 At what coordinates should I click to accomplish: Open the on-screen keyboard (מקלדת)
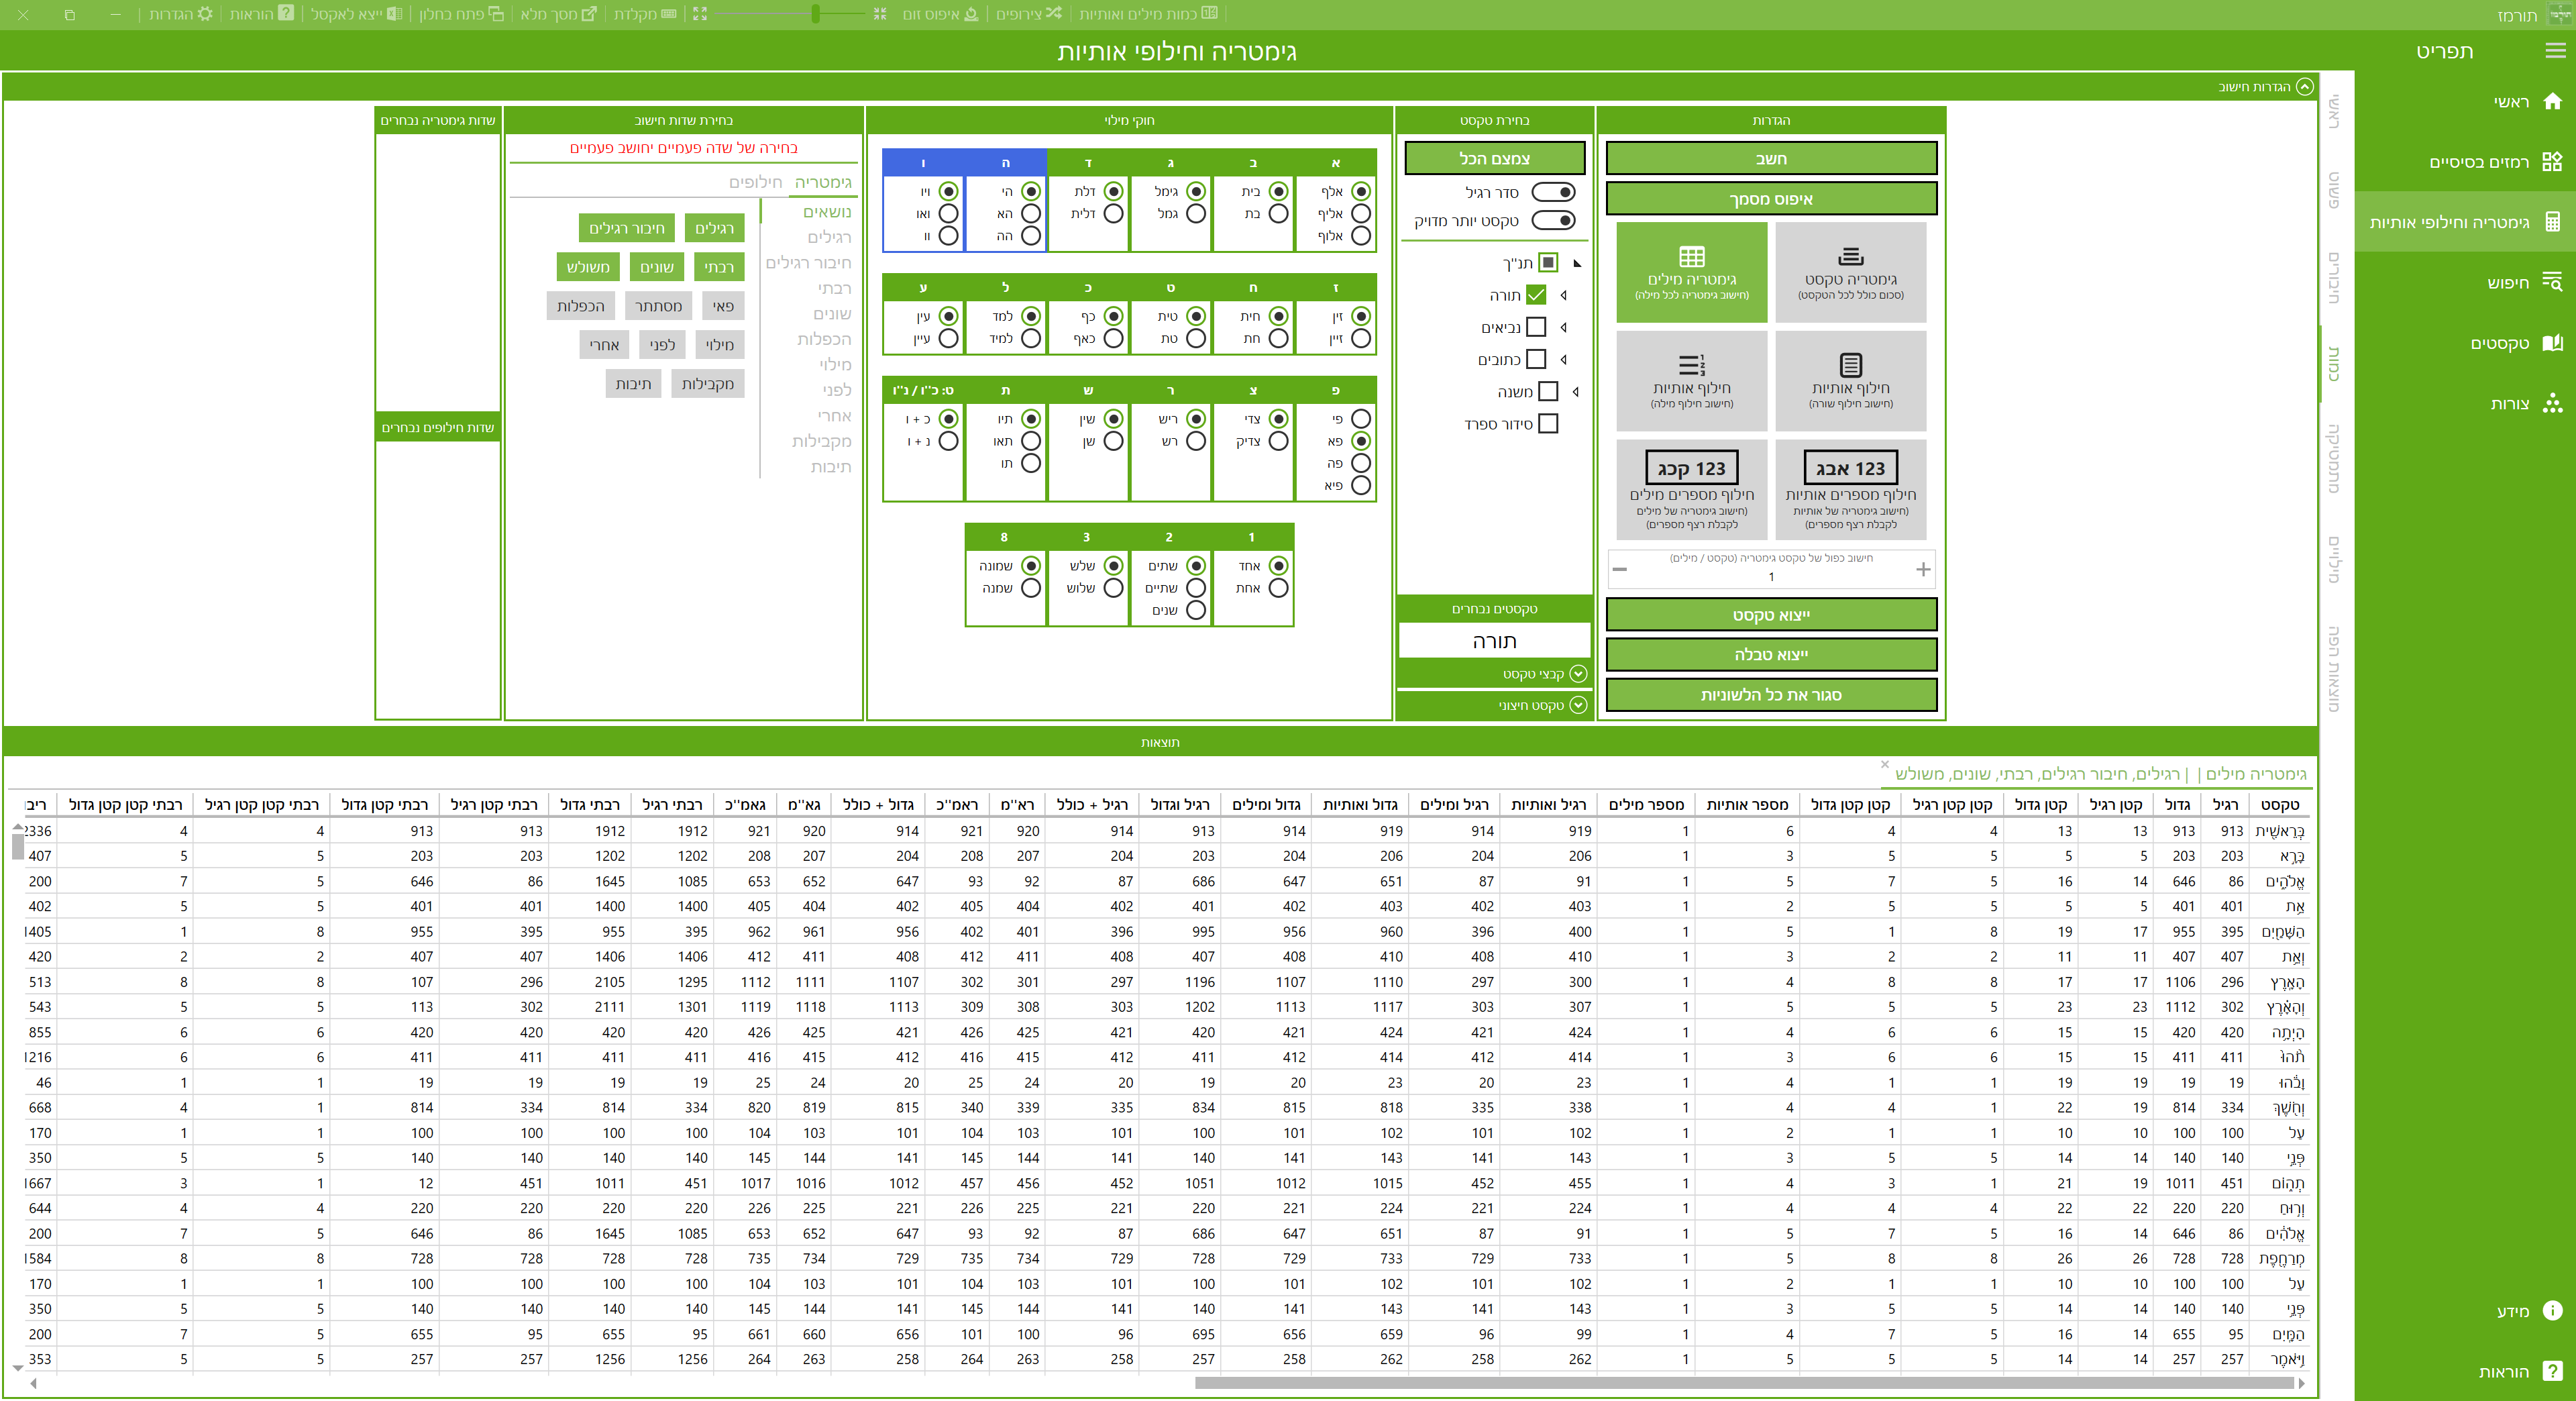pos(669,14)
